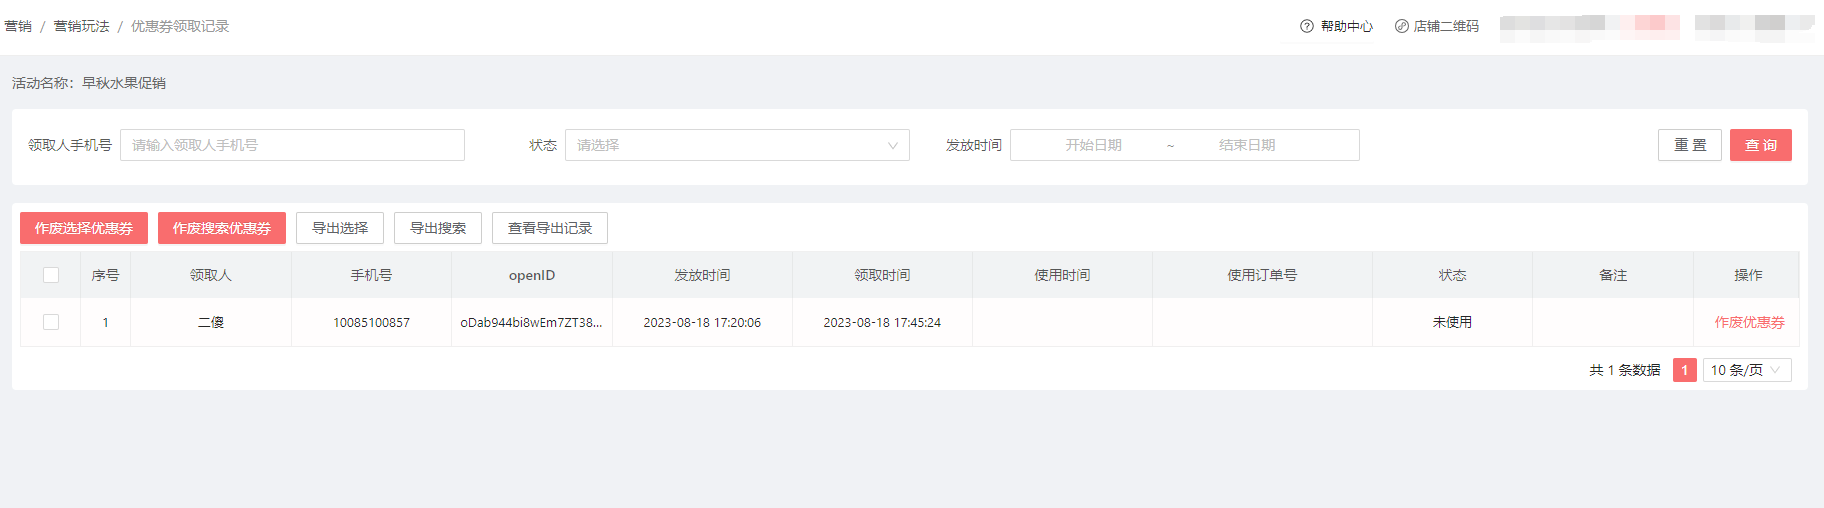This screenshot has width=1824, height=508.
Task: Click the 导出搜索 export button
Action: [437, 228]
